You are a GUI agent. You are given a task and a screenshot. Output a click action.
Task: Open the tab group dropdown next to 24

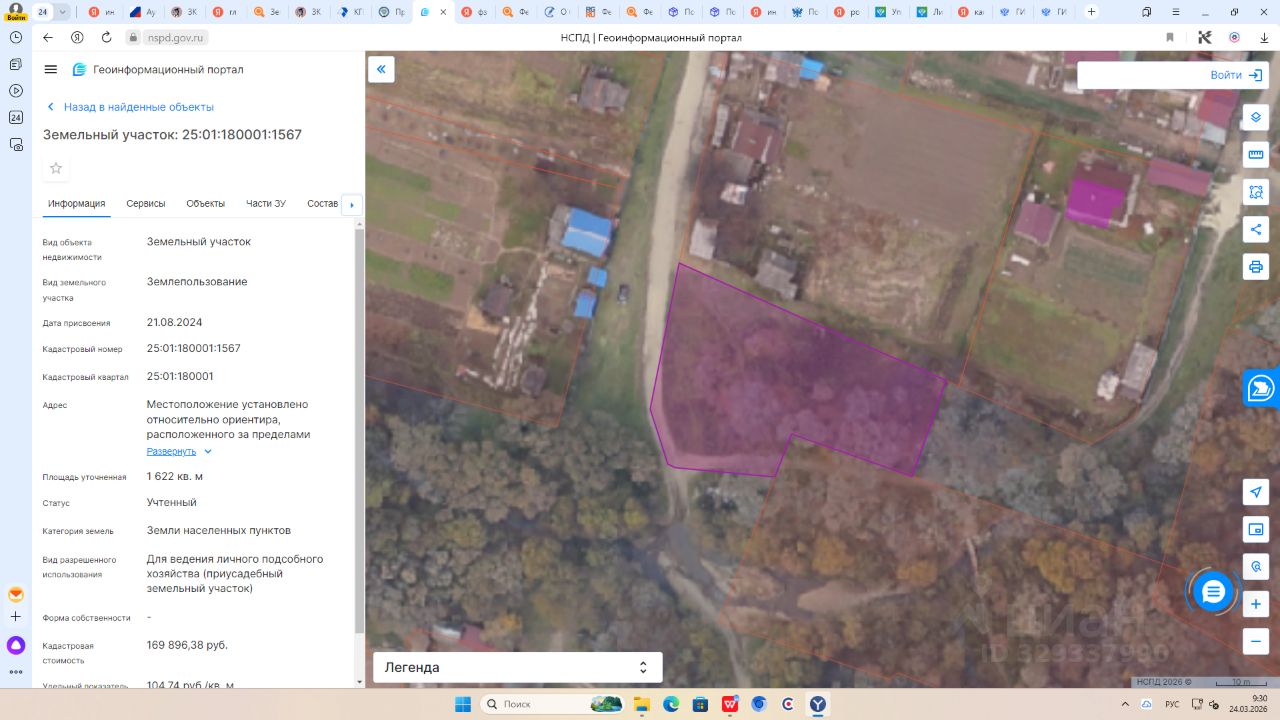coord(63,12)
